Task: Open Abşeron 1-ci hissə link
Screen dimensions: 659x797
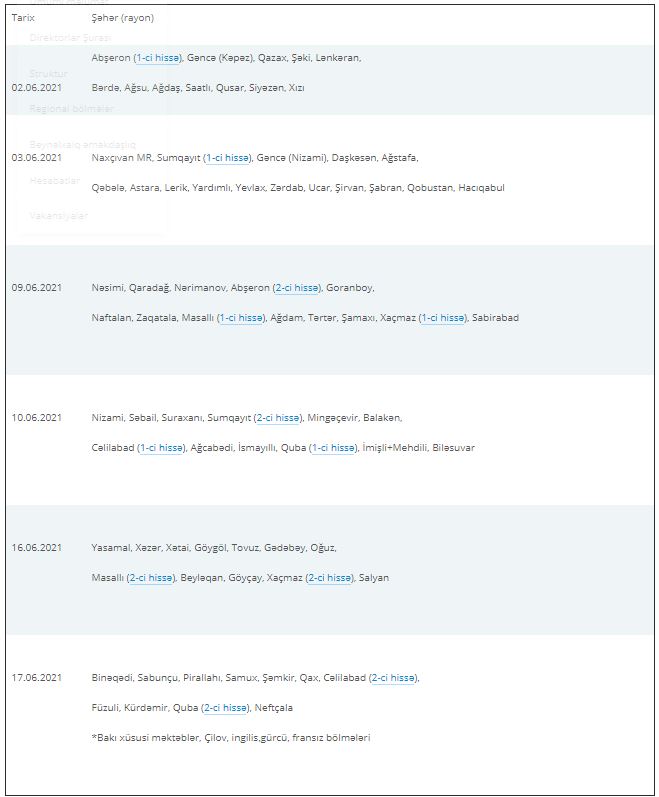Action: click(158, 58)
